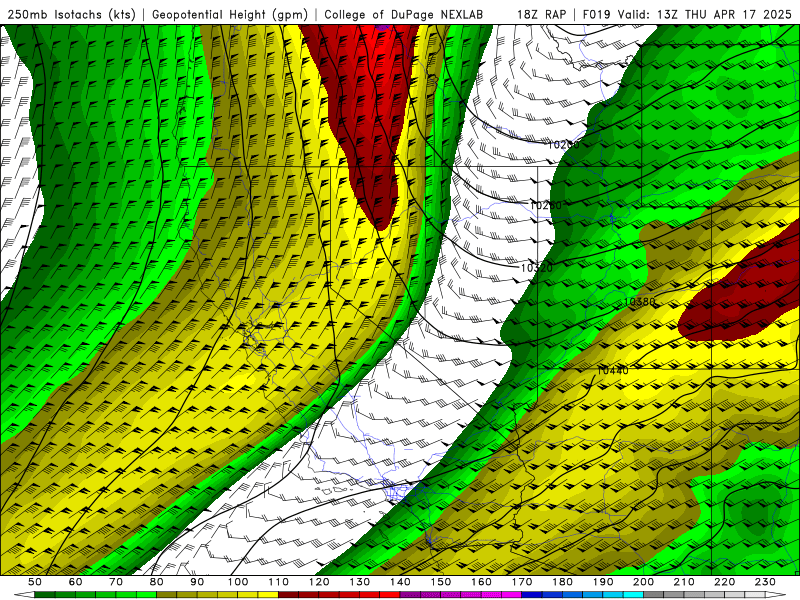Screen dimensions: 800x600
Task: Click the 110 knot legend value
Action: tap(279, 582)
